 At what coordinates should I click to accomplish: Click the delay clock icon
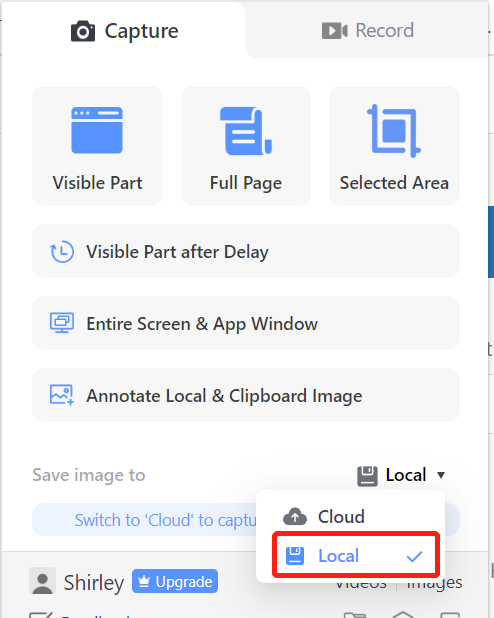pyautogui.click(x=62, y=251)
